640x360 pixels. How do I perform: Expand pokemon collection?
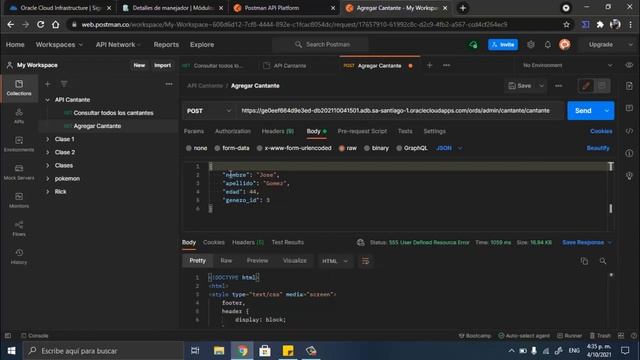point(48,178)
